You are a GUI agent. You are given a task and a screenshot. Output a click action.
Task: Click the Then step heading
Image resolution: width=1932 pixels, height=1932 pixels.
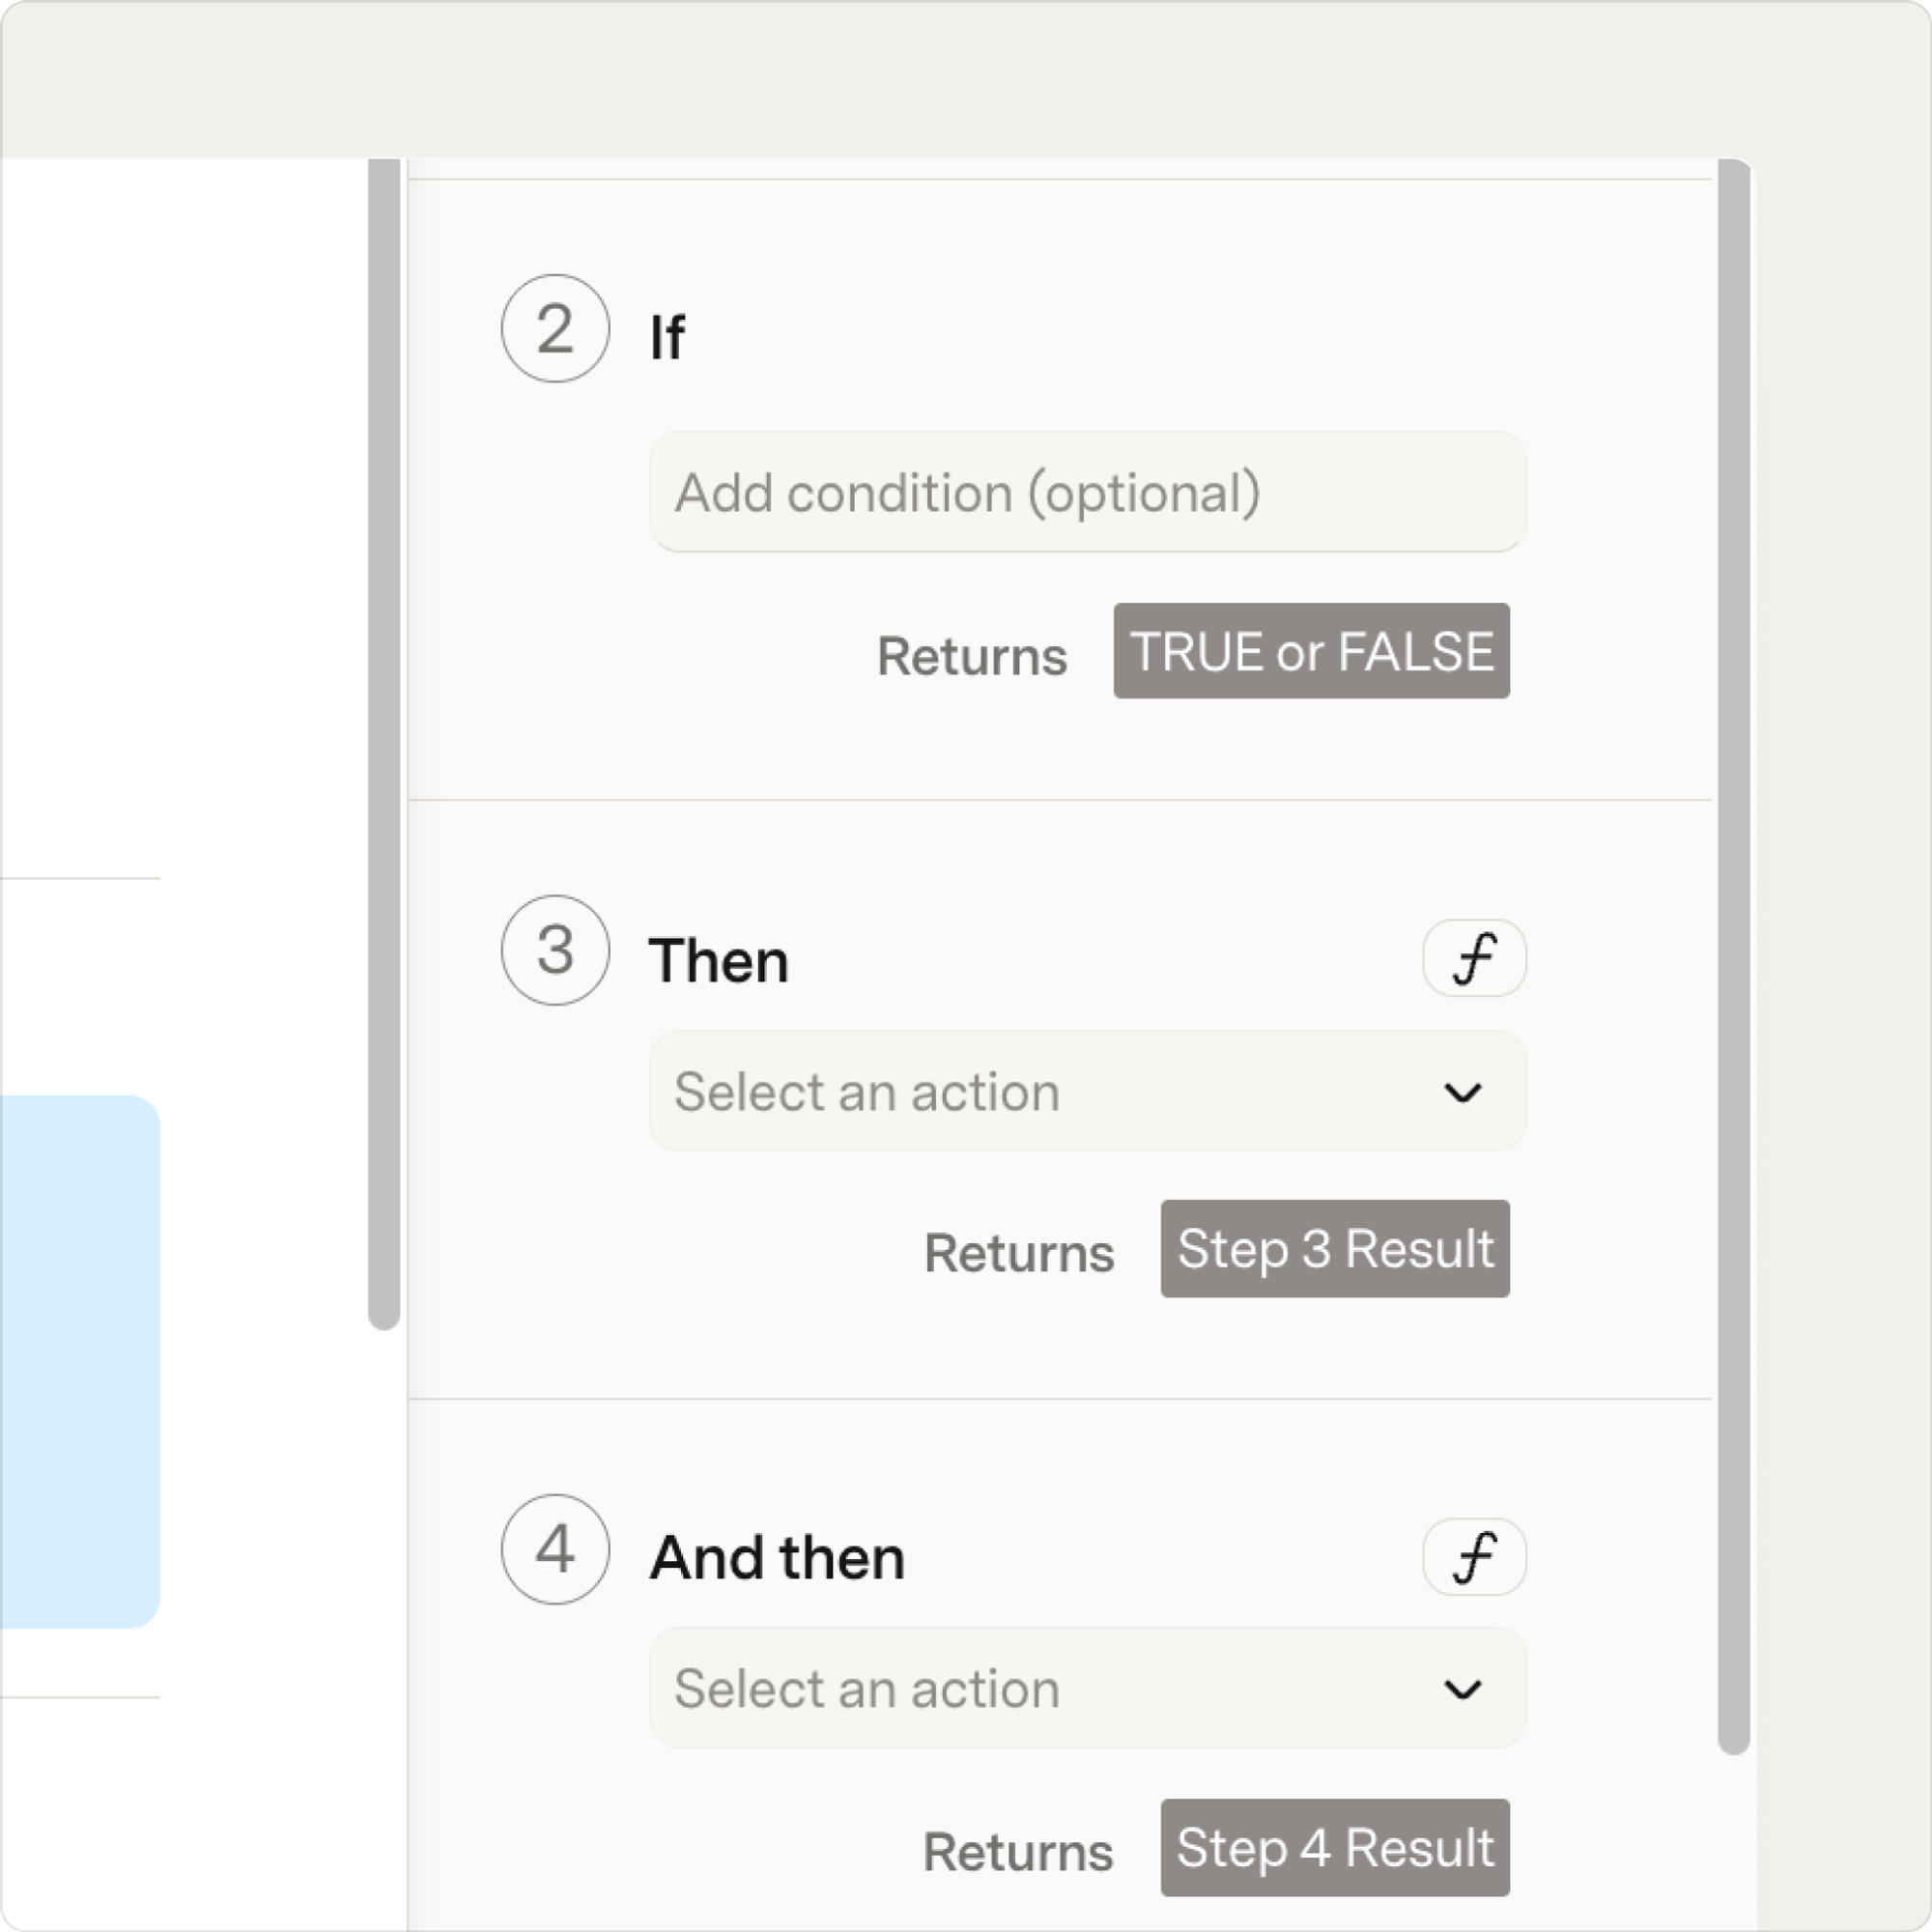tap(718, 960)
